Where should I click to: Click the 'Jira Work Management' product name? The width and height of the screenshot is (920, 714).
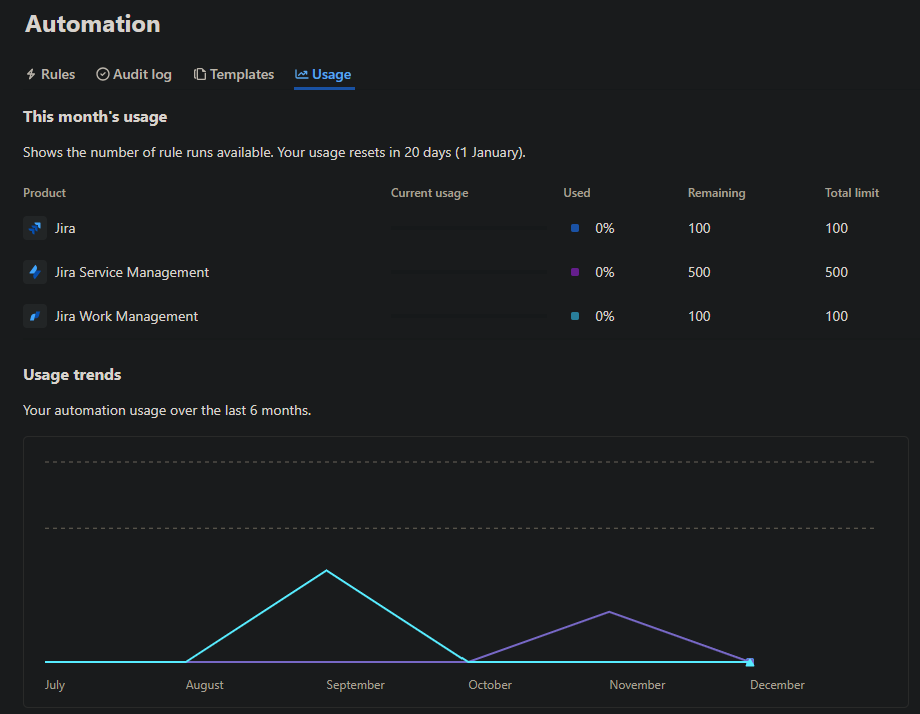pyautogui.click(x=127, y=316)
